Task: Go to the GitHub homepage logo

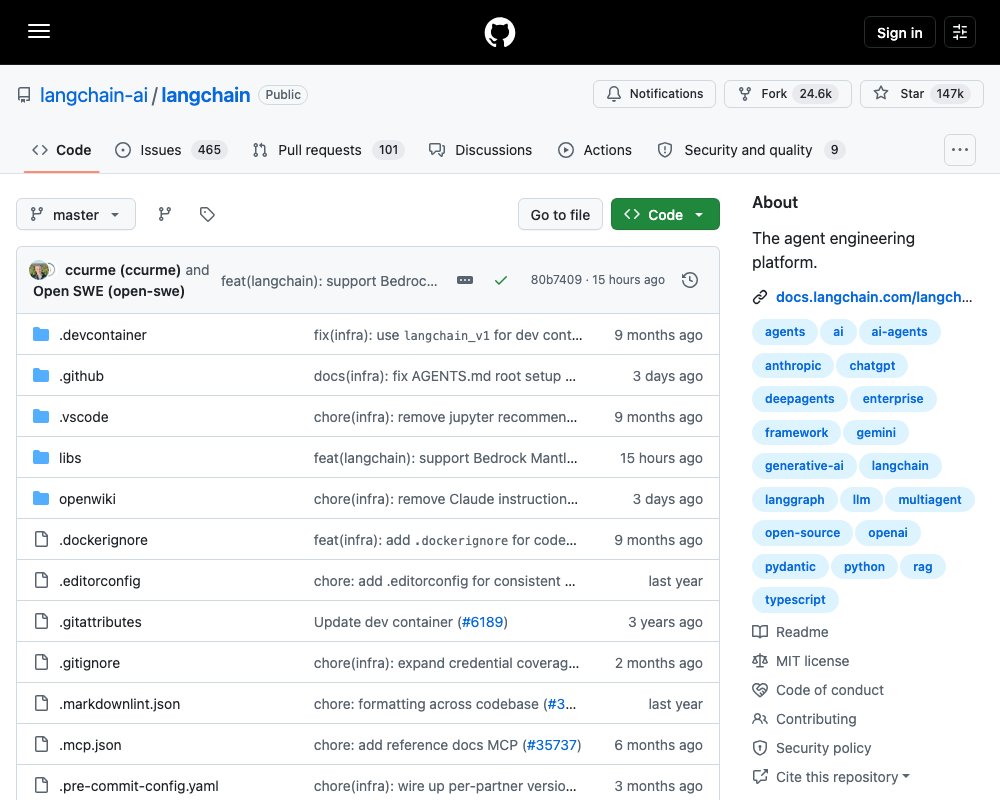Action: 500,32
